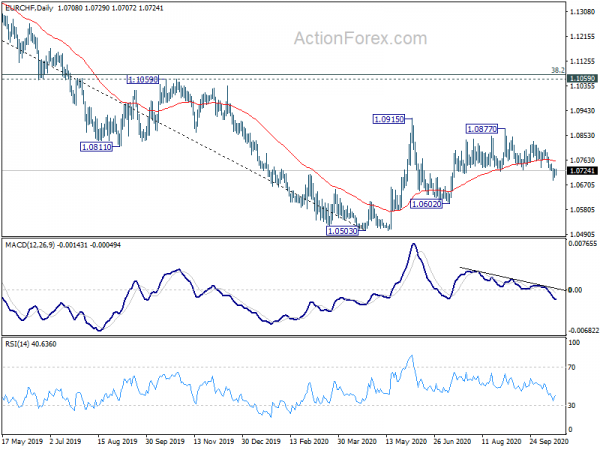Click the 1.09150 peak price label
Screen dimensions: 600x450
coord(389,119)
